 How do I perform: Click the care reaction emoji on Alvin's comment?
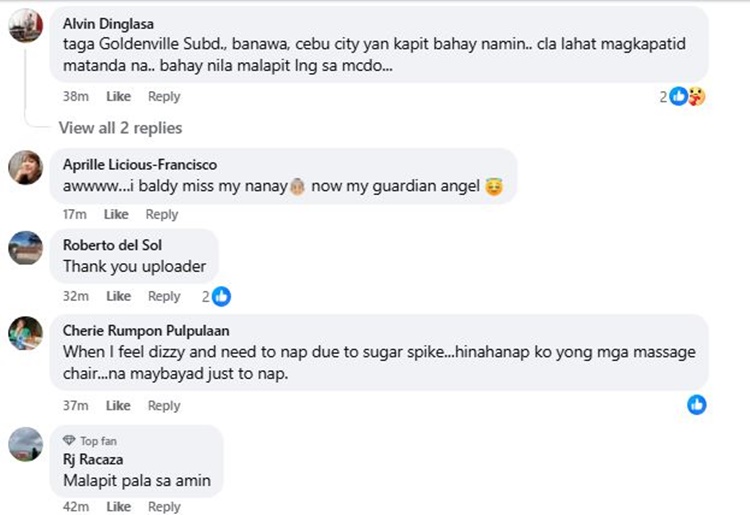(697, 96)
